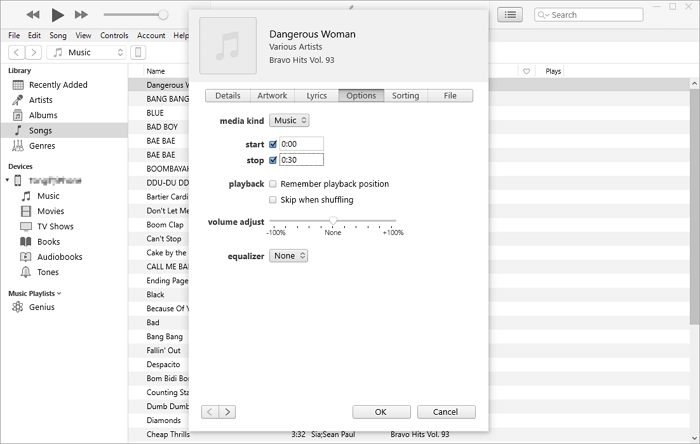This screenshot has height=444, width=700.
Task: Open the equalizer dropdown
Action: pyautogui.click(x=288, y=256)
